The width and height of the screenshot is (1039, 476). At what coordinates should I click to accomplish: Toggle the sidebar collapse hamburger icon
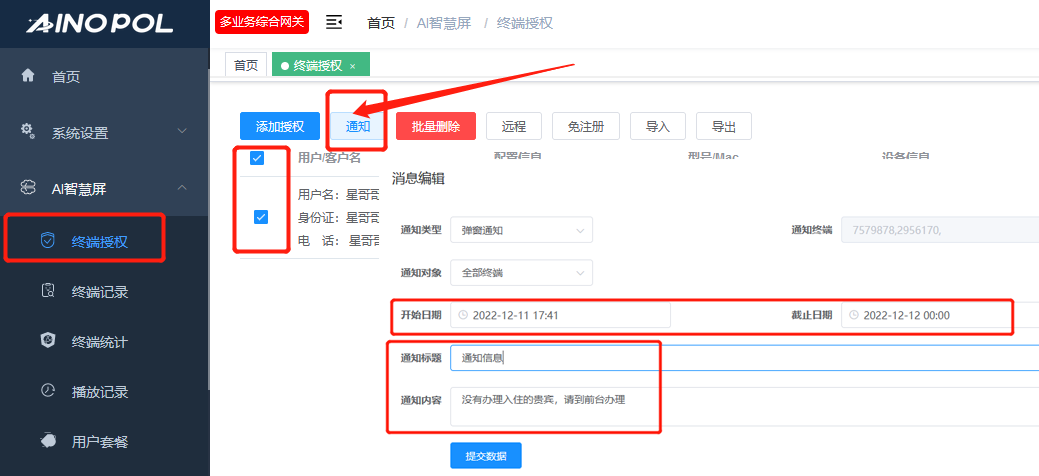pyautogui.click(x=334, y=22)
